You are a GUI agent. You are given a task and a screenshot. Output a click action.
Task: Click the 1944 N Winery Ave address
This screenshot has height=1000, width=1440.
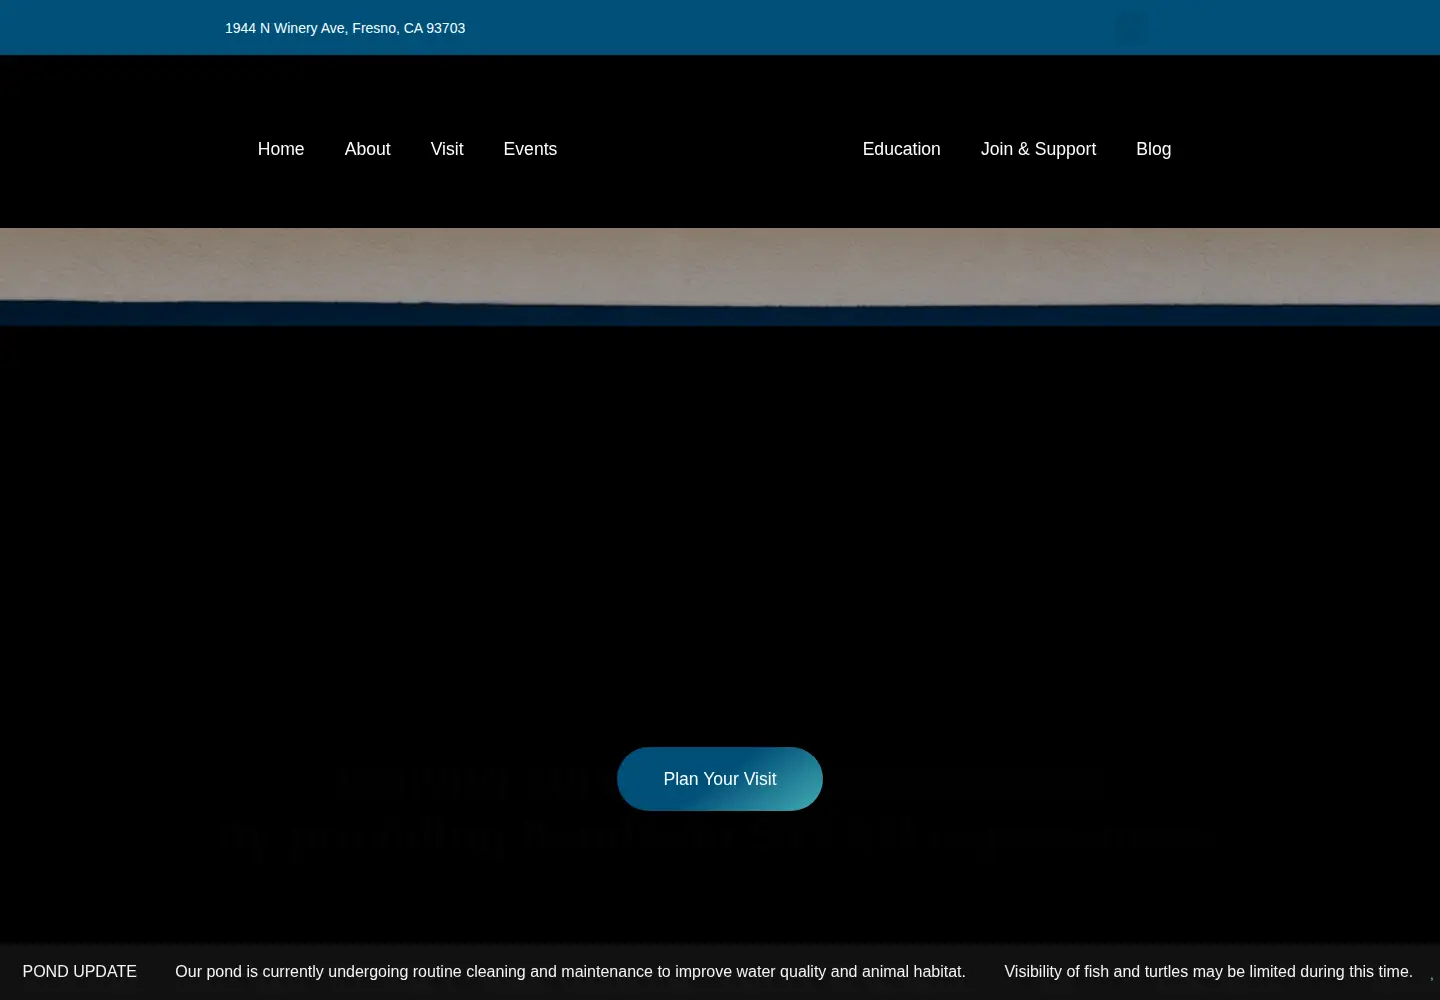(345, 28)
